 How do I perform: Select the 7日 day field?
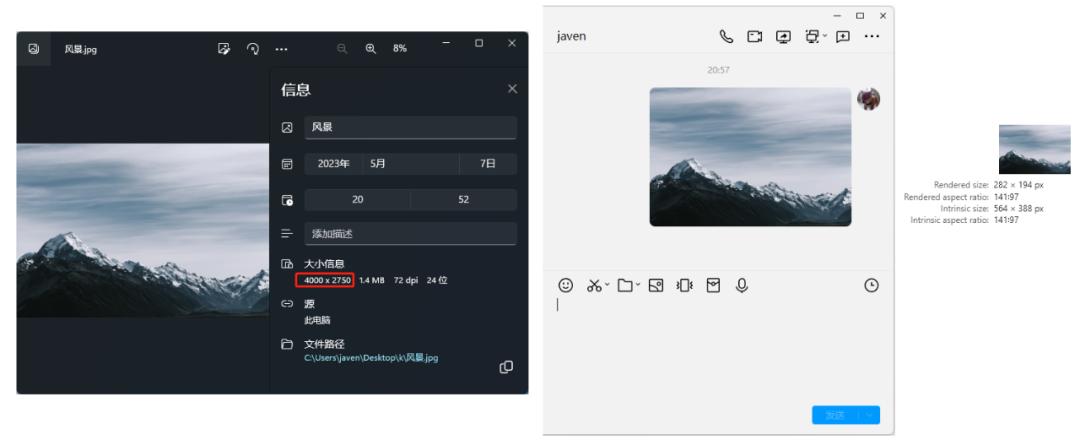tap(488, 164)
